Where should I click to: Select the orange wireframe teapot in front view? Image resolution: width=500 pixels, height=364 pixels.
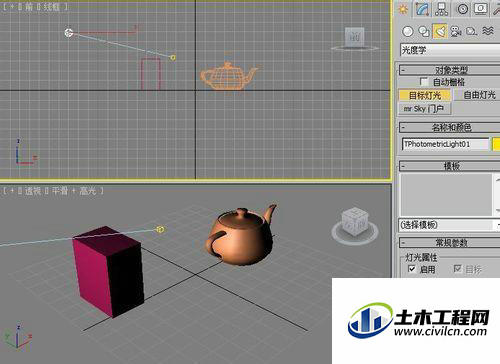pos(228,76)
